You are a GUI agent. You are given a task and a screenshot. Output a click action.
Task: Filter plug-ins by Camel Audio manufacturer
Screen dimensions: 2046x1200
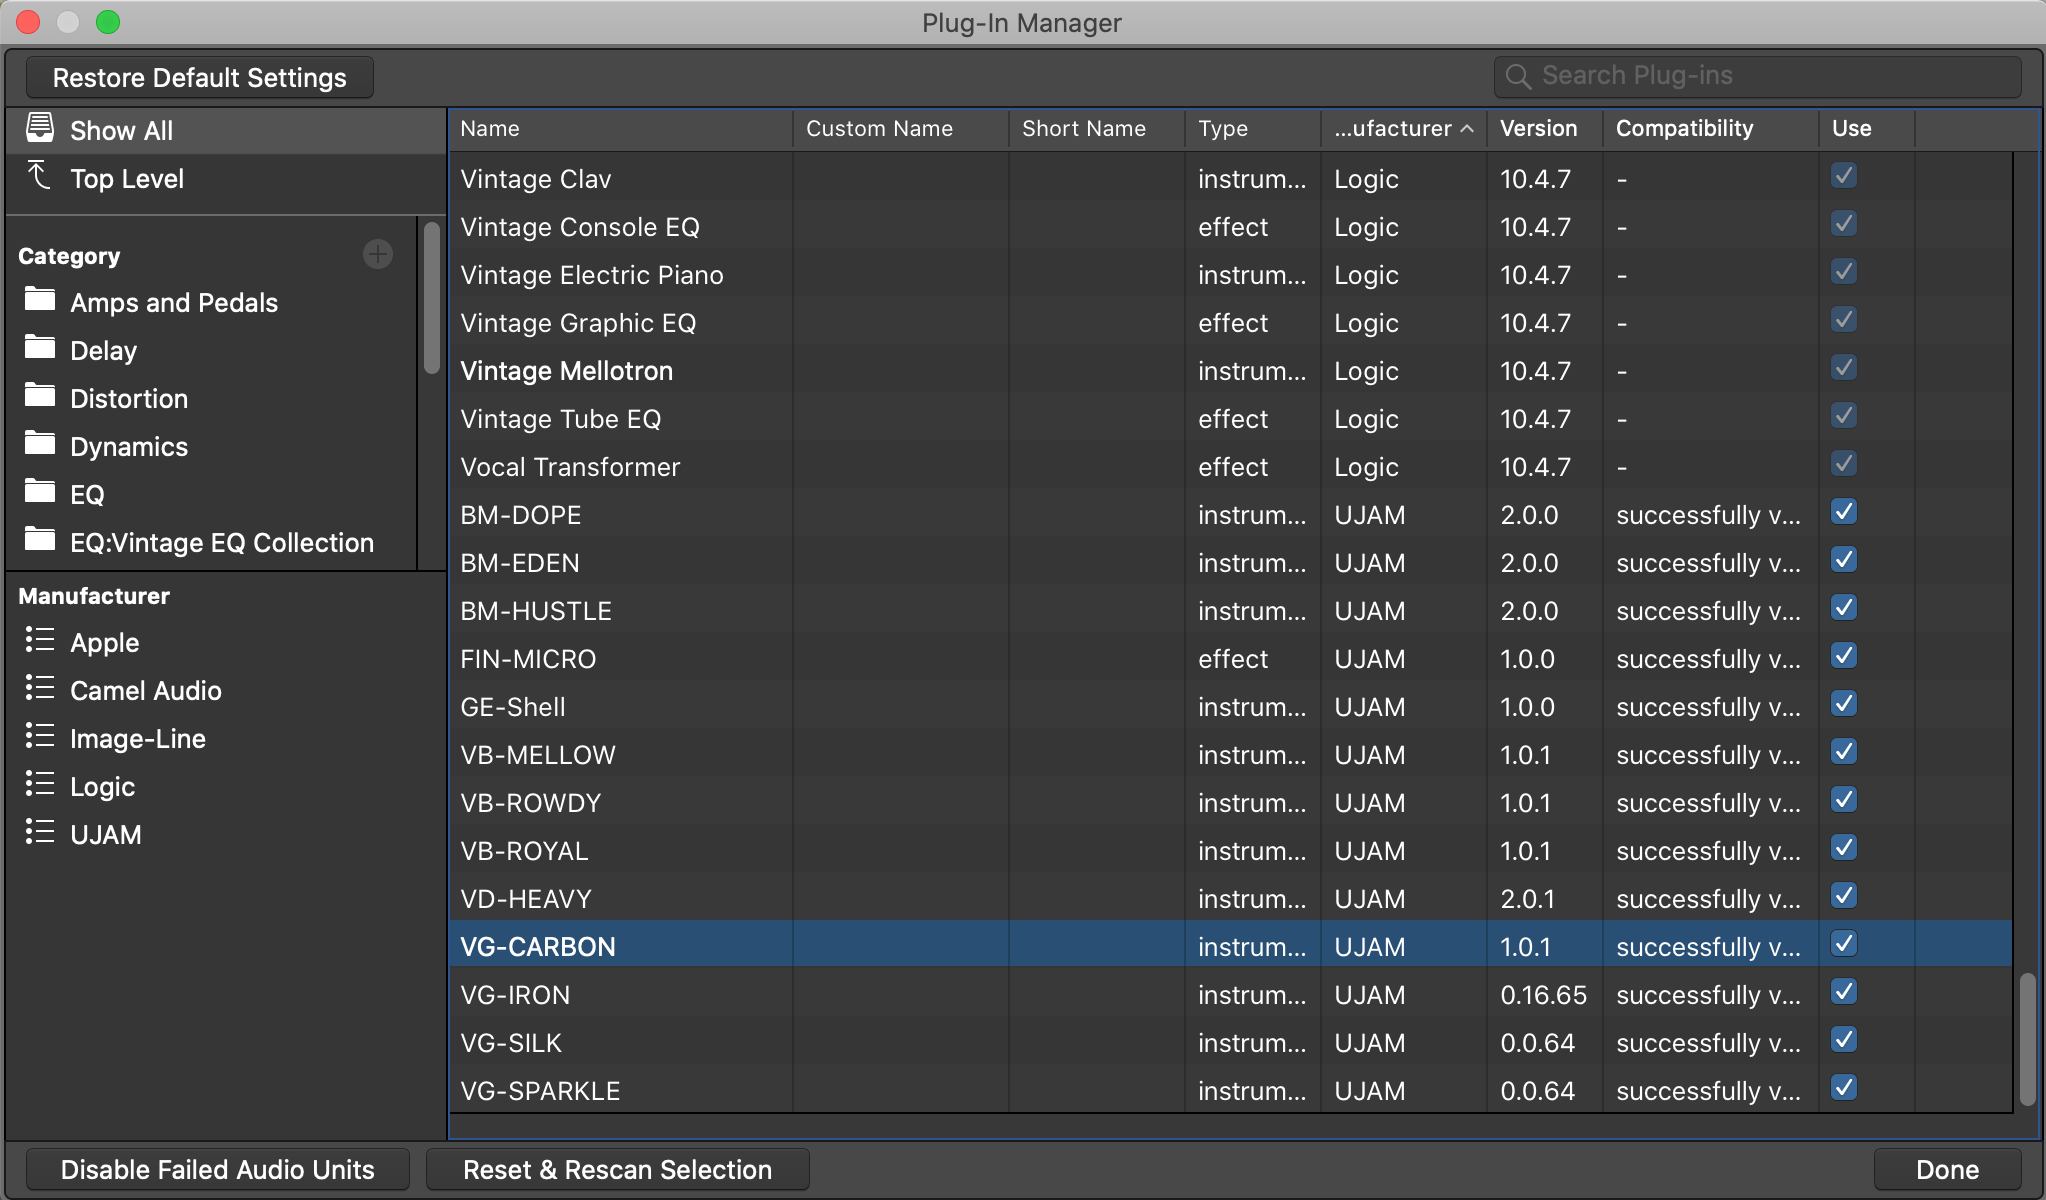pos(226,691)
